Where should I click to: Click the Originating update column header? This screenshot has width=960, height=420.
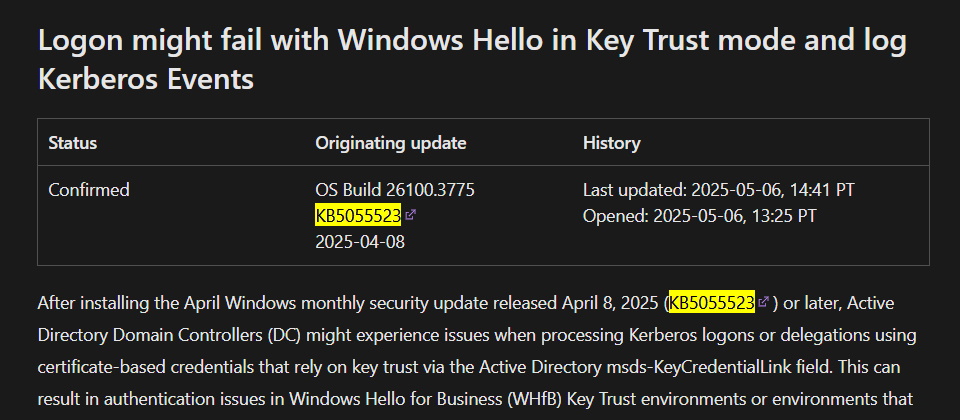pos(391,143)
